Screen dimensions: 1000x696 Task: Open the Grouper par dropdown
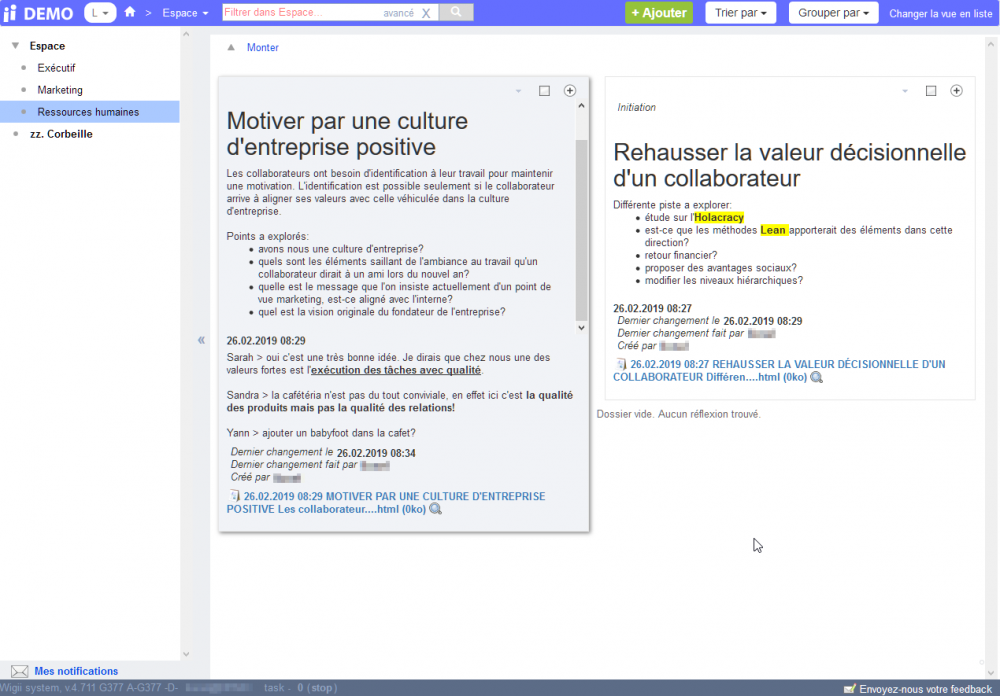pos(833,13)
